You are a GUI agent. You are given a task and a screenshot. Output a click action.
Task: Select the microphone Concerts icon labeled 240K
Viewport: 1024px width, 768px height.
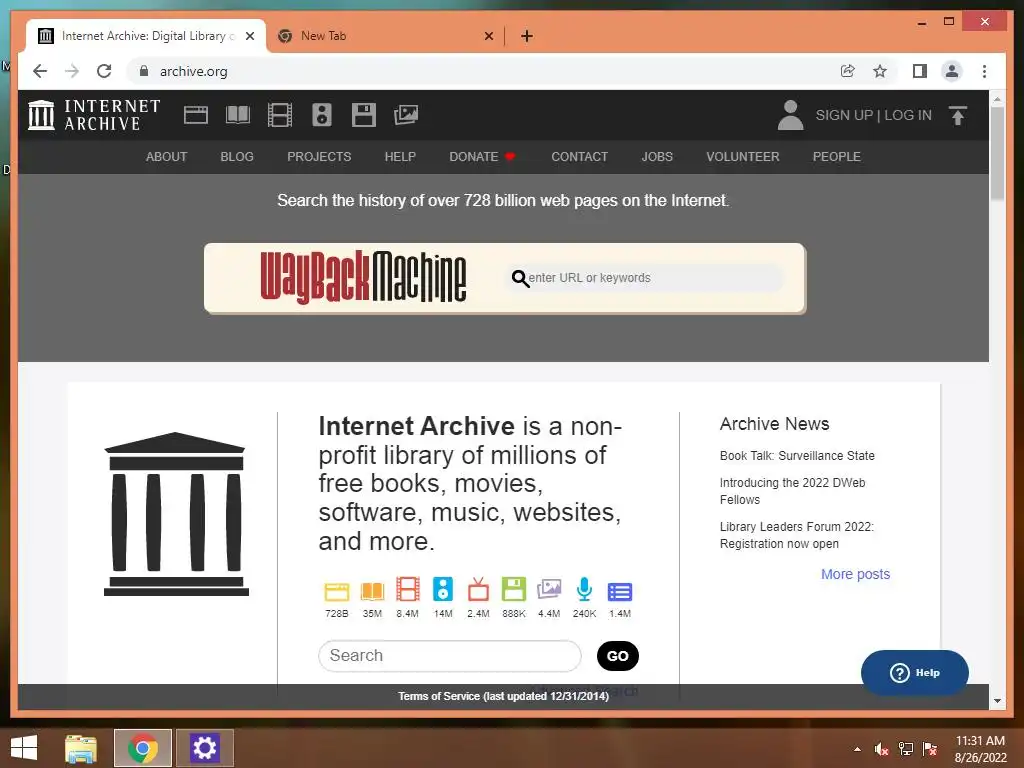(x=584, y=589)
